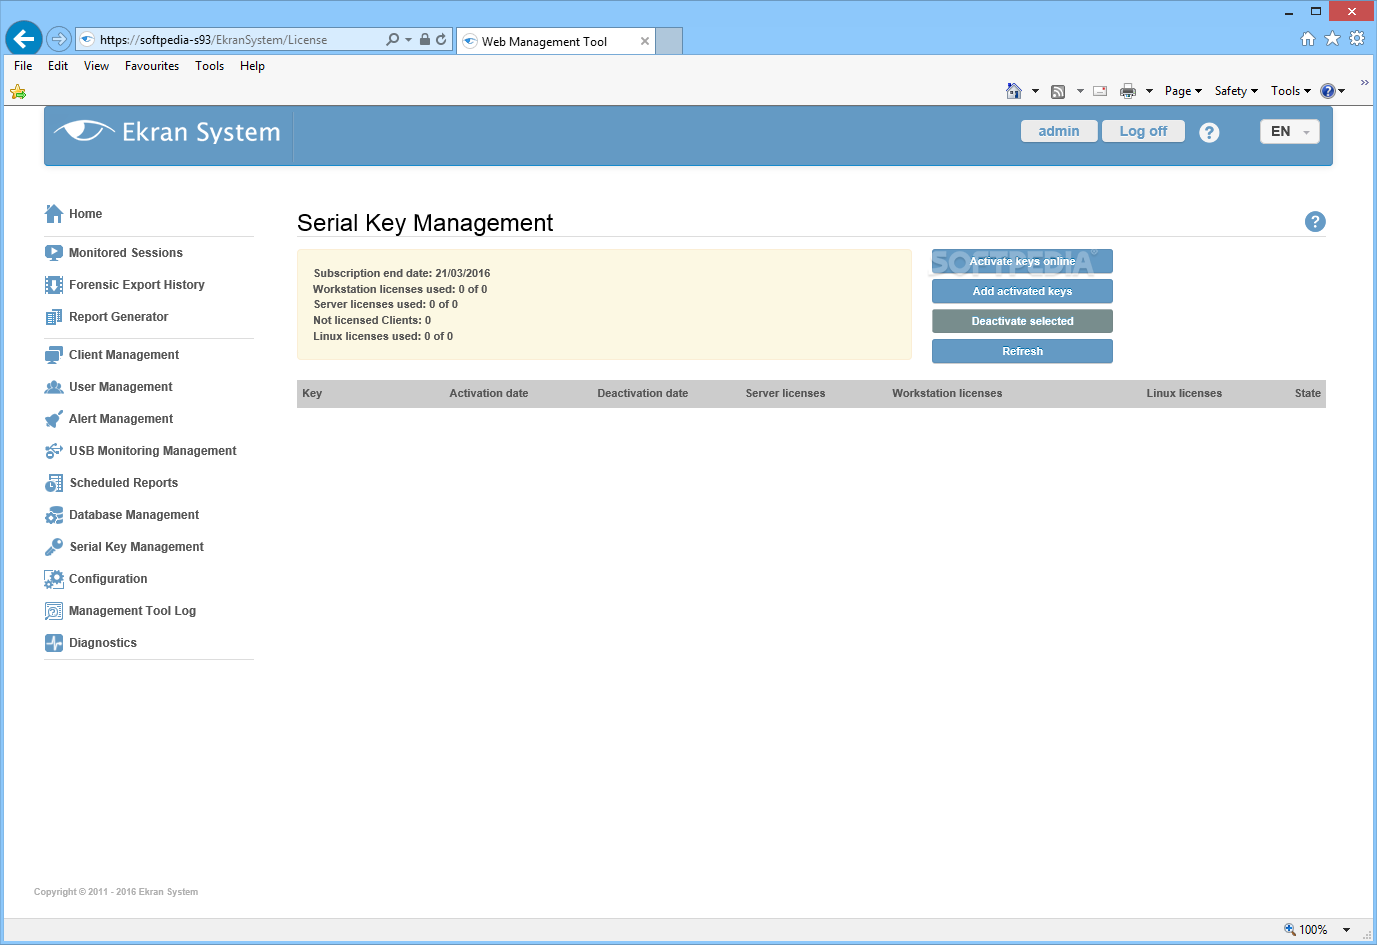Expand the feeds dropdown arrow
The image size is (1377, 945).
coord(1080,91)
